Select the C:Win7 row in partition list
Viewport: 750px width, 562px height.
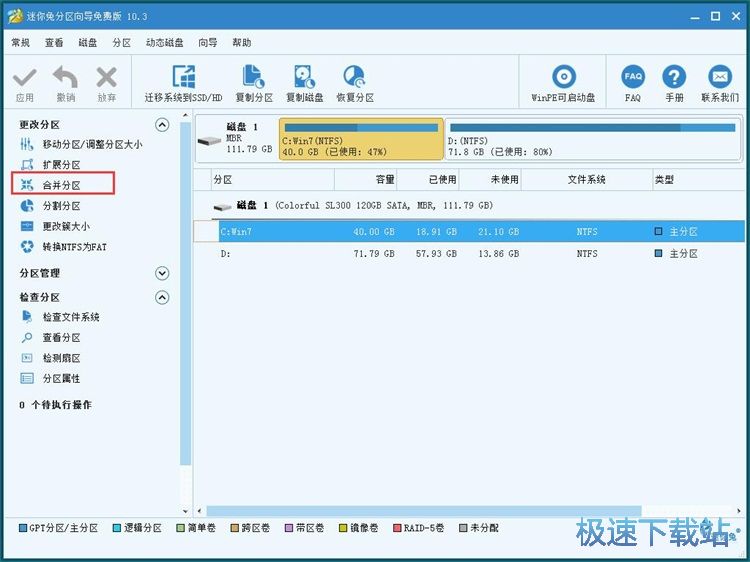(x=469, y=231)
